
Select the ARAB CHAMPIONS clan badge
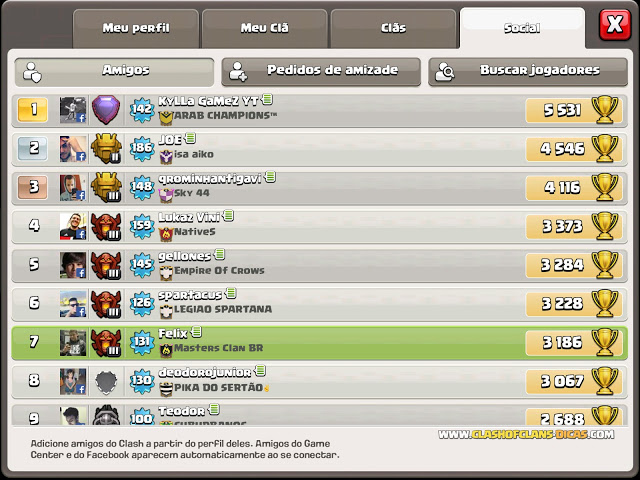166,118
